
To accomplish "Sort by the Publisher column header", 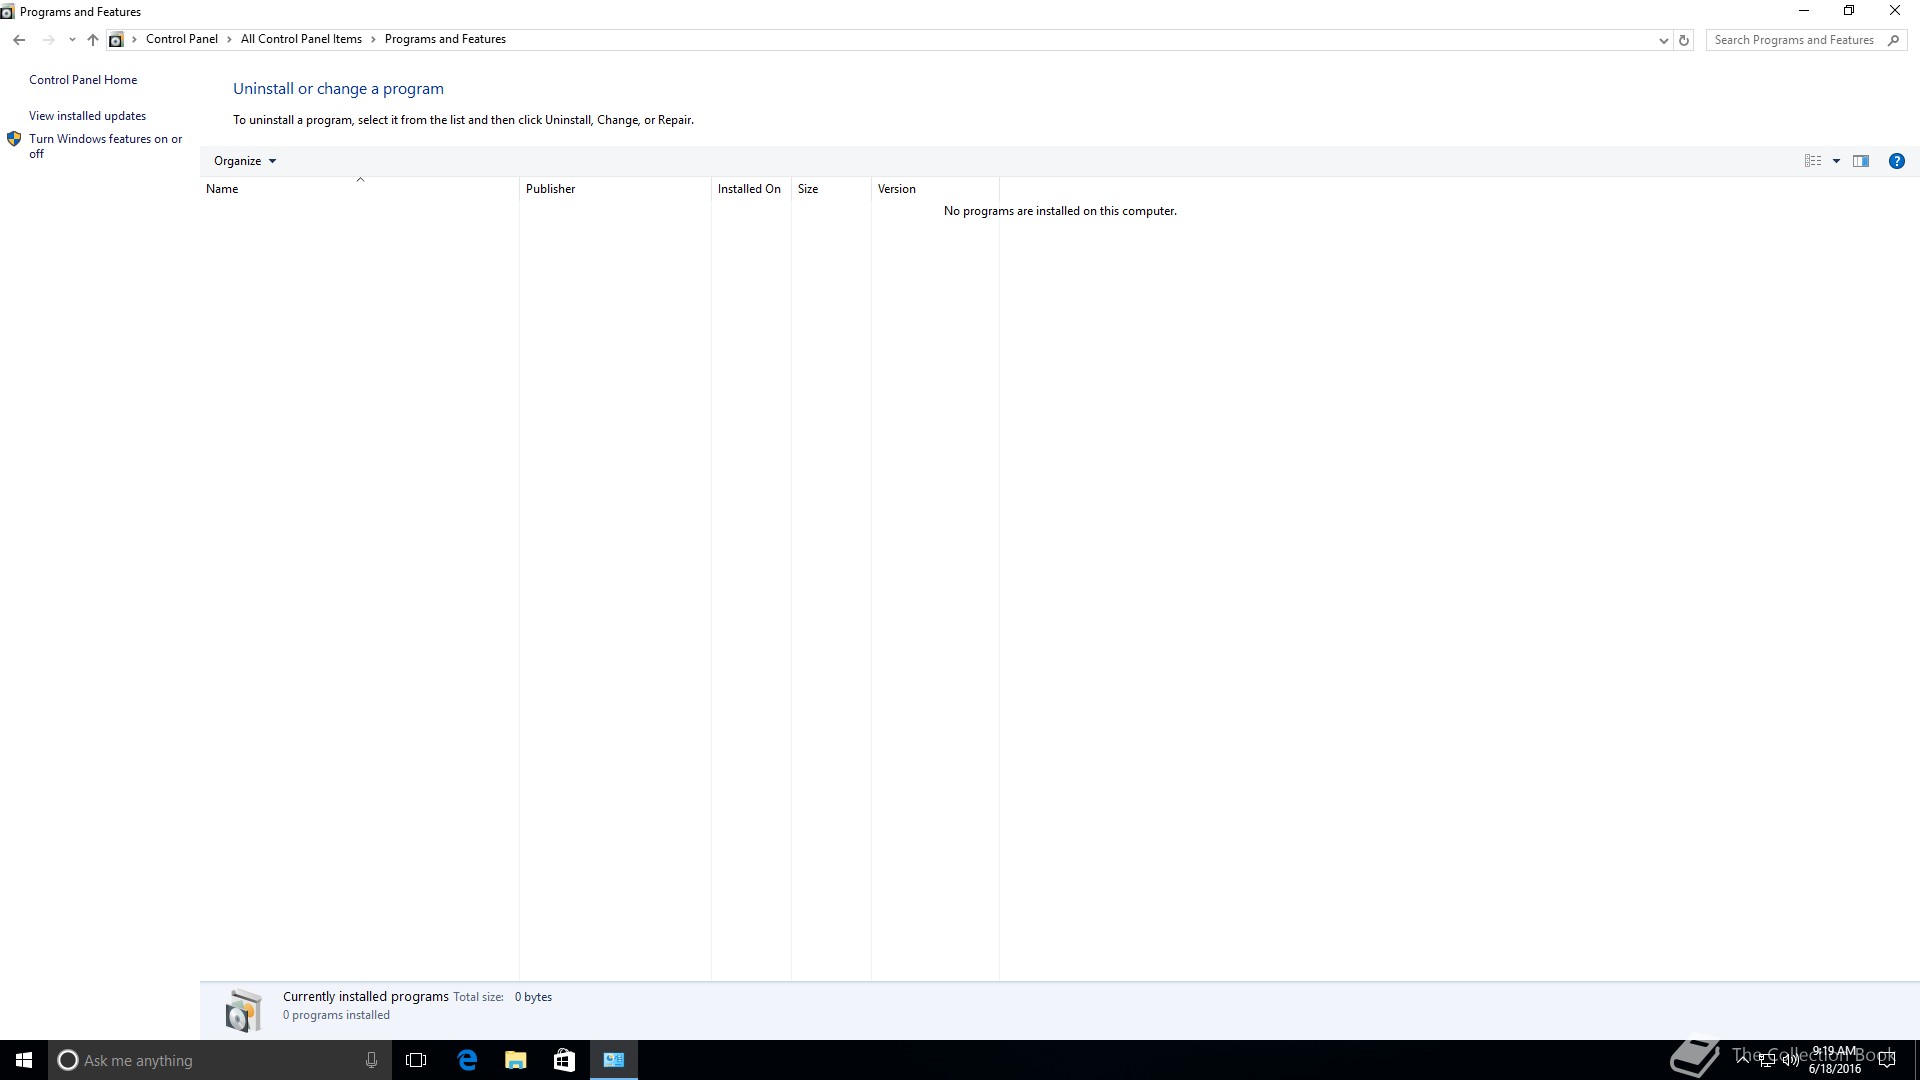I will (615, 189).
